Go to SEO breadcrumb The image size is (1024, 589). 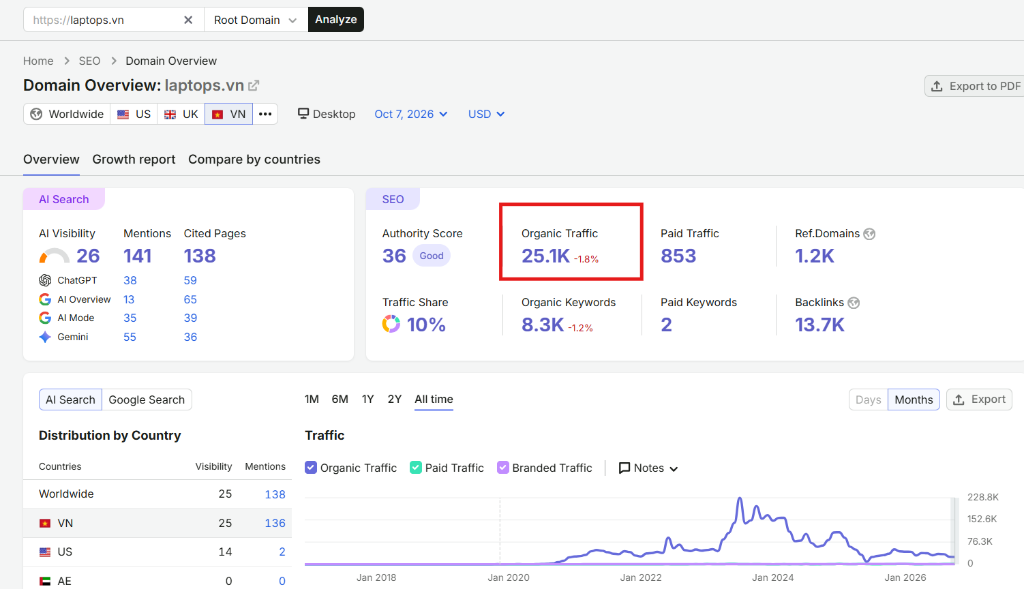[x=89, y=61]
